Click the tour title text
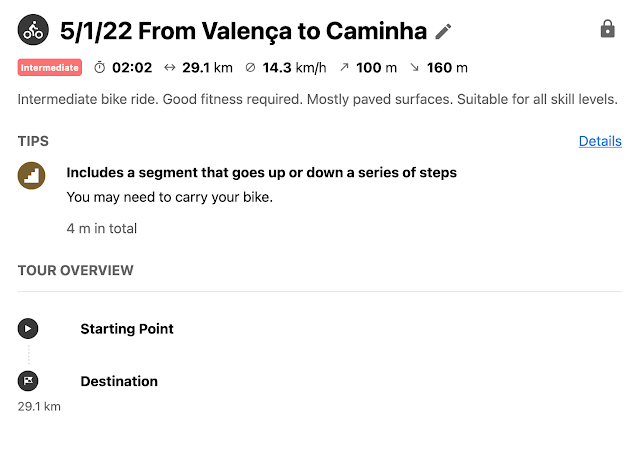 click(243, 31)
